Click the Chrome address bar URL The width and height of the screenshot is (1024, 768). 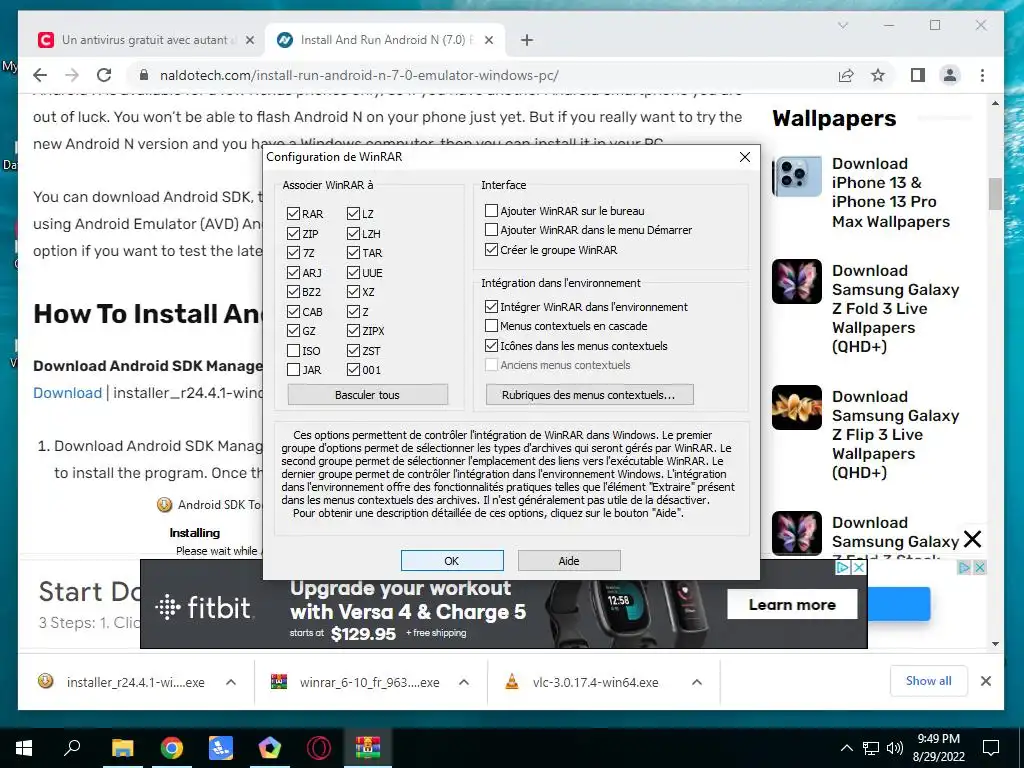click(359, 75)
